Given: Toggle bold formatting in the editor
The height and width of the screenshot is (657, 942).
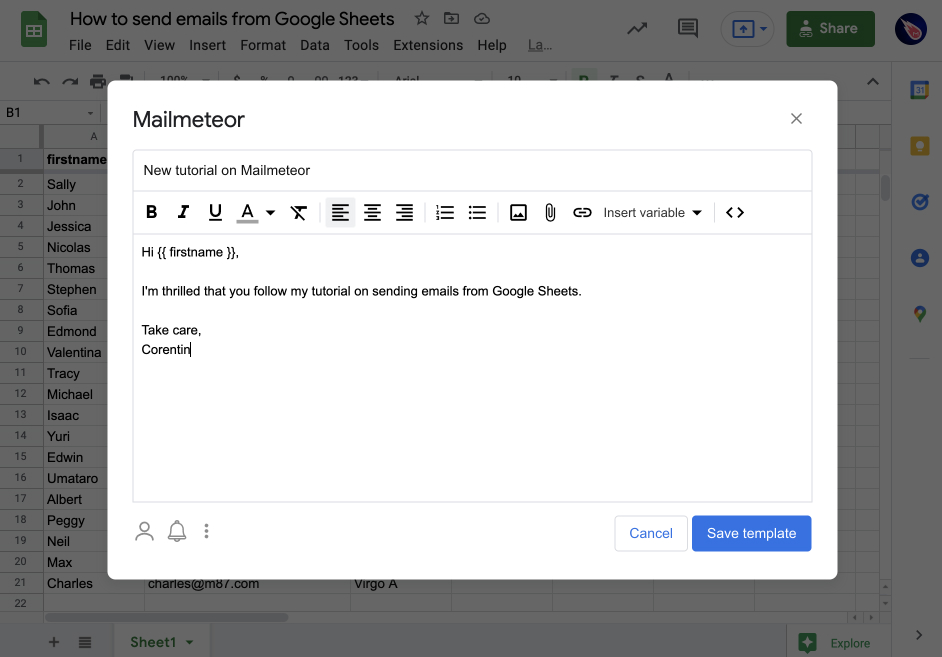Looking at the screenshot, I should [151, 212].
